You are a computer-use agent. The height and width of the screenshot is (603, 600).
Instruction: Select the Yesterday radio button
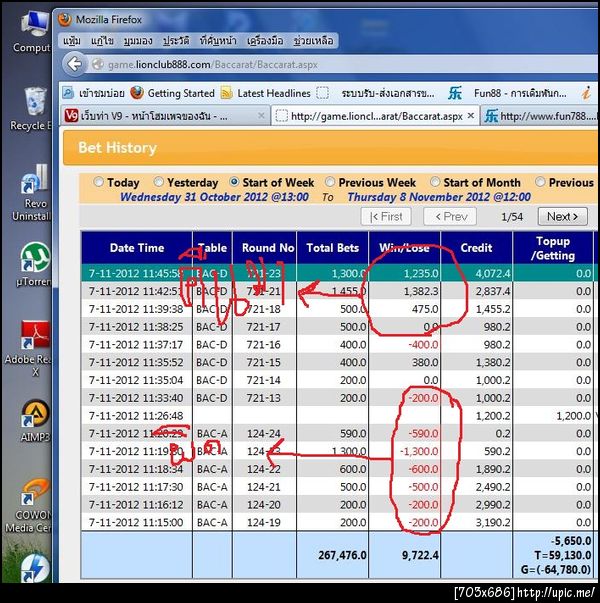point(158,182)
